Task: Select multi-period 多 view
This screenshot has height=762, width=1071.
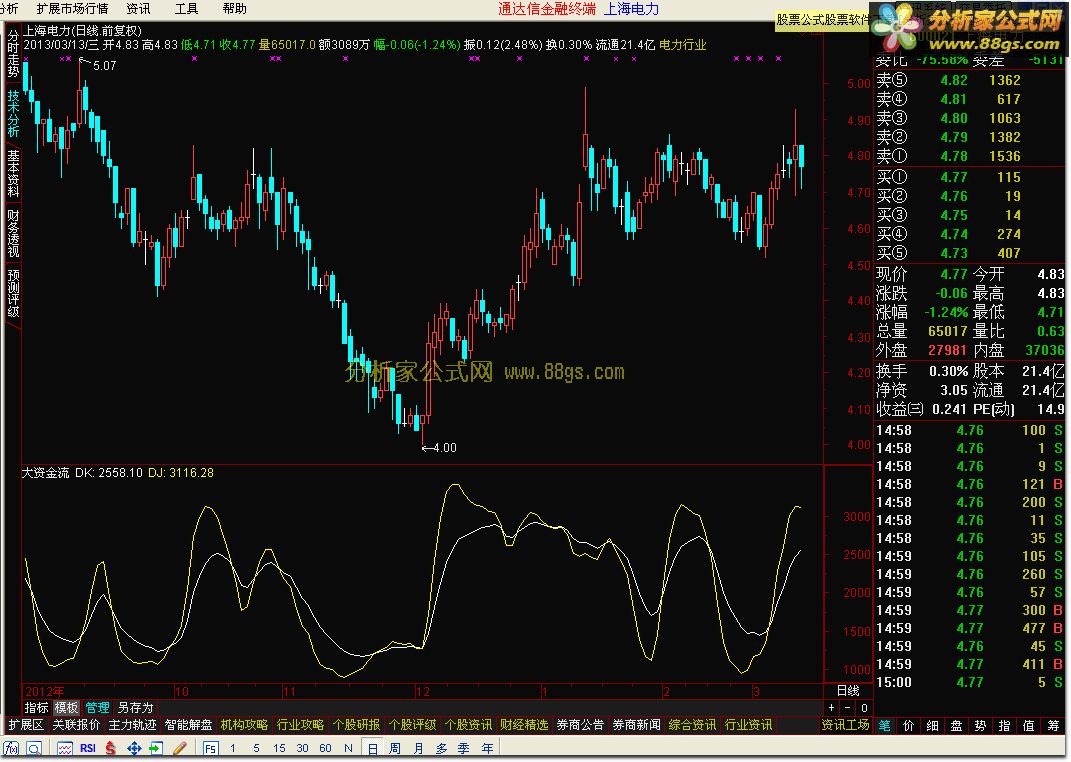Action: [441, 748]
